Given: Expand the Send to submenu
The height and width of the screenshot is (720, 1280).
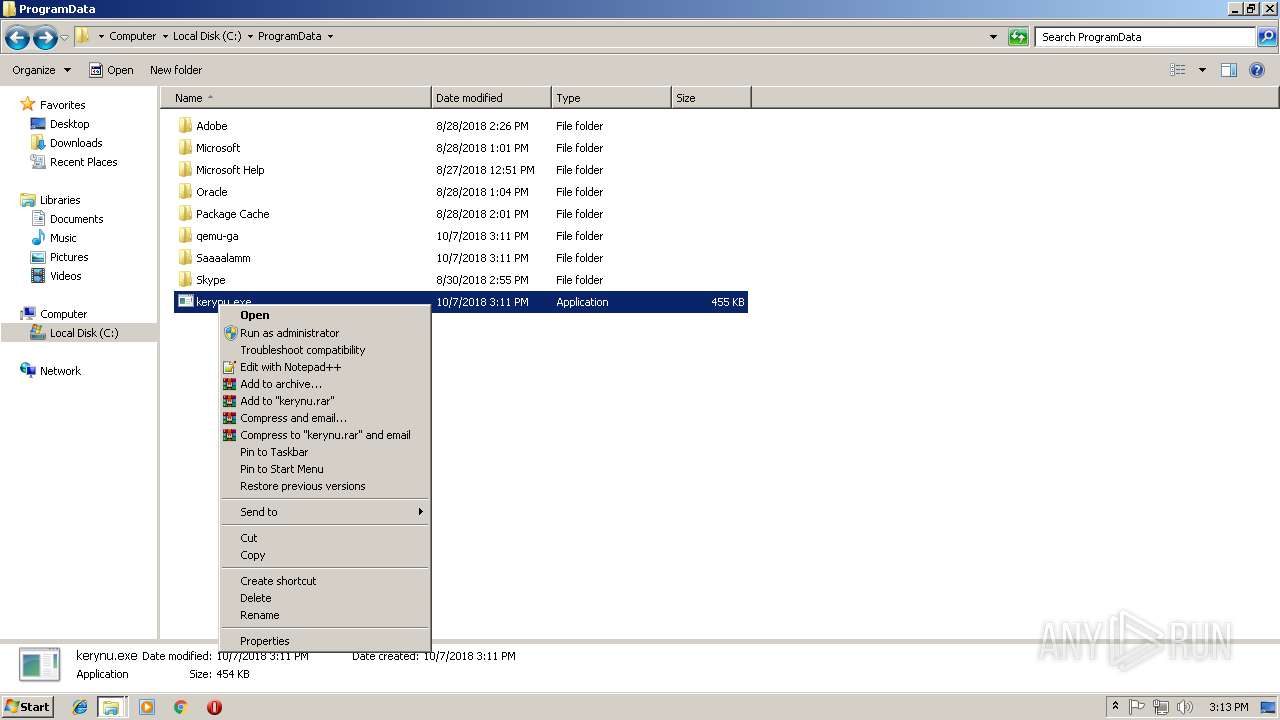Looking at the screenshot, I should pyautogui.click(x=325, y=512).
